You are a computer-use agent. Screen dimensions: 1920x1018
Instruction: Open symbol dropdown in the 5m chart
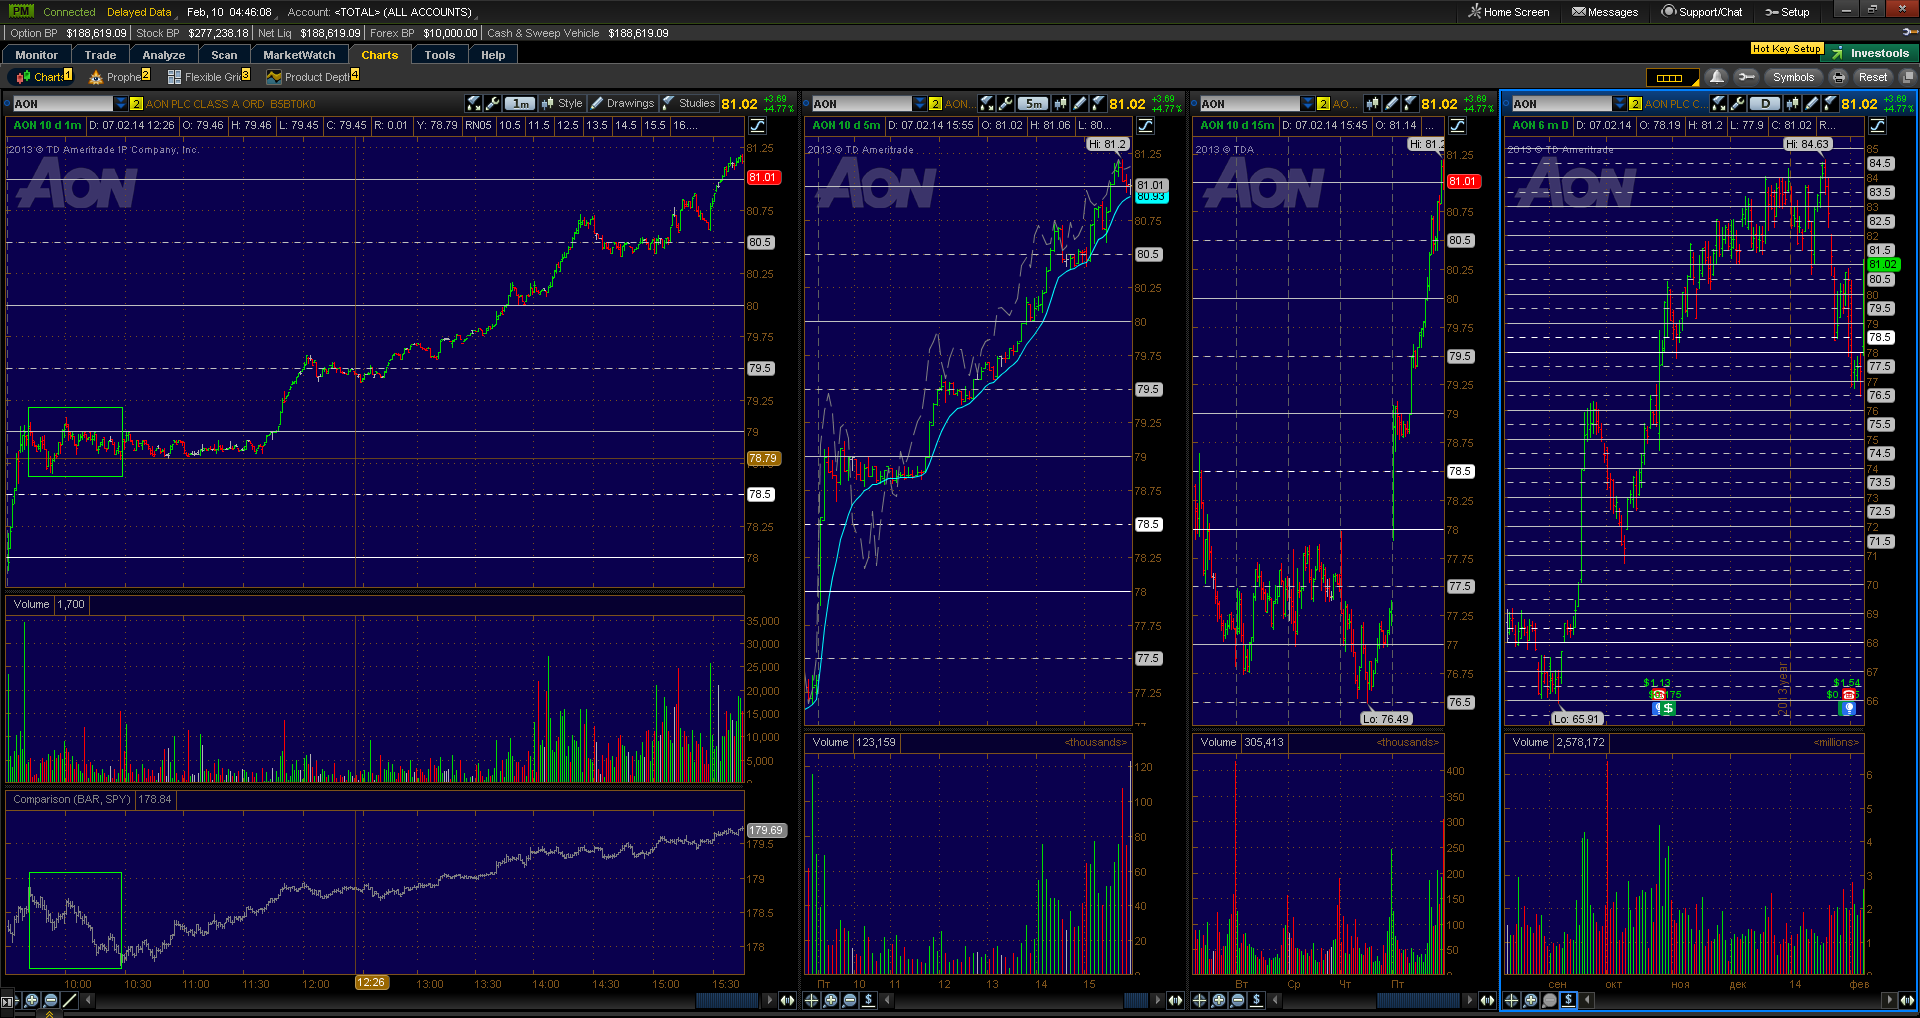pyautogui.click(x=919, y=104)
